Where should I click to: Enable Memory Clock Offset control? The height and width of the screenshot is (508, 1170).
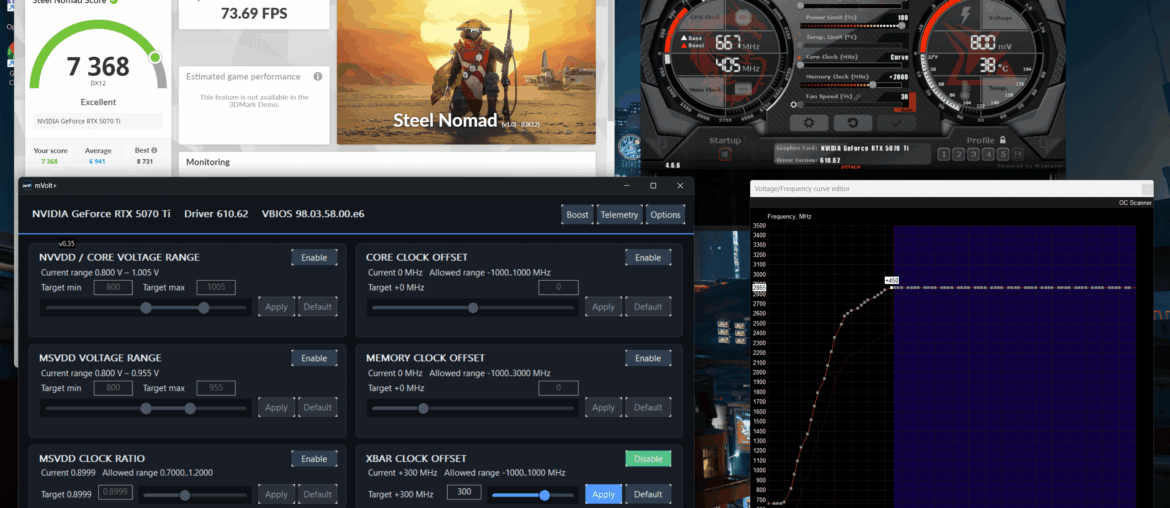[x=648, y=358]
